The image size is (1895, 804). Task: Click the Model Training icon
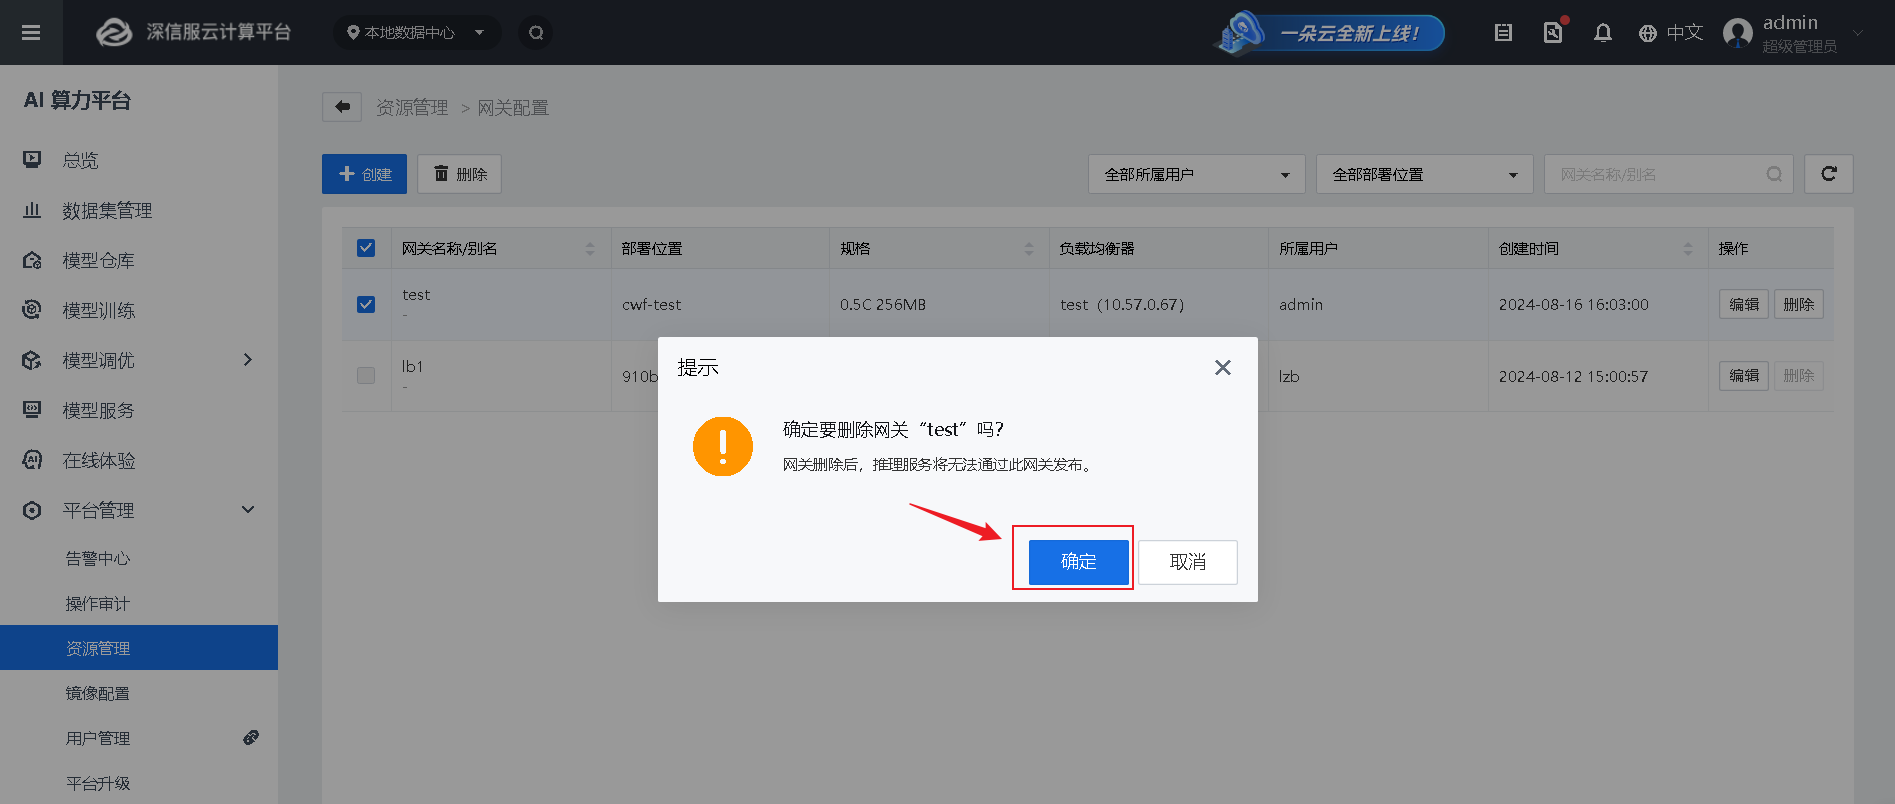coord(32,310)
